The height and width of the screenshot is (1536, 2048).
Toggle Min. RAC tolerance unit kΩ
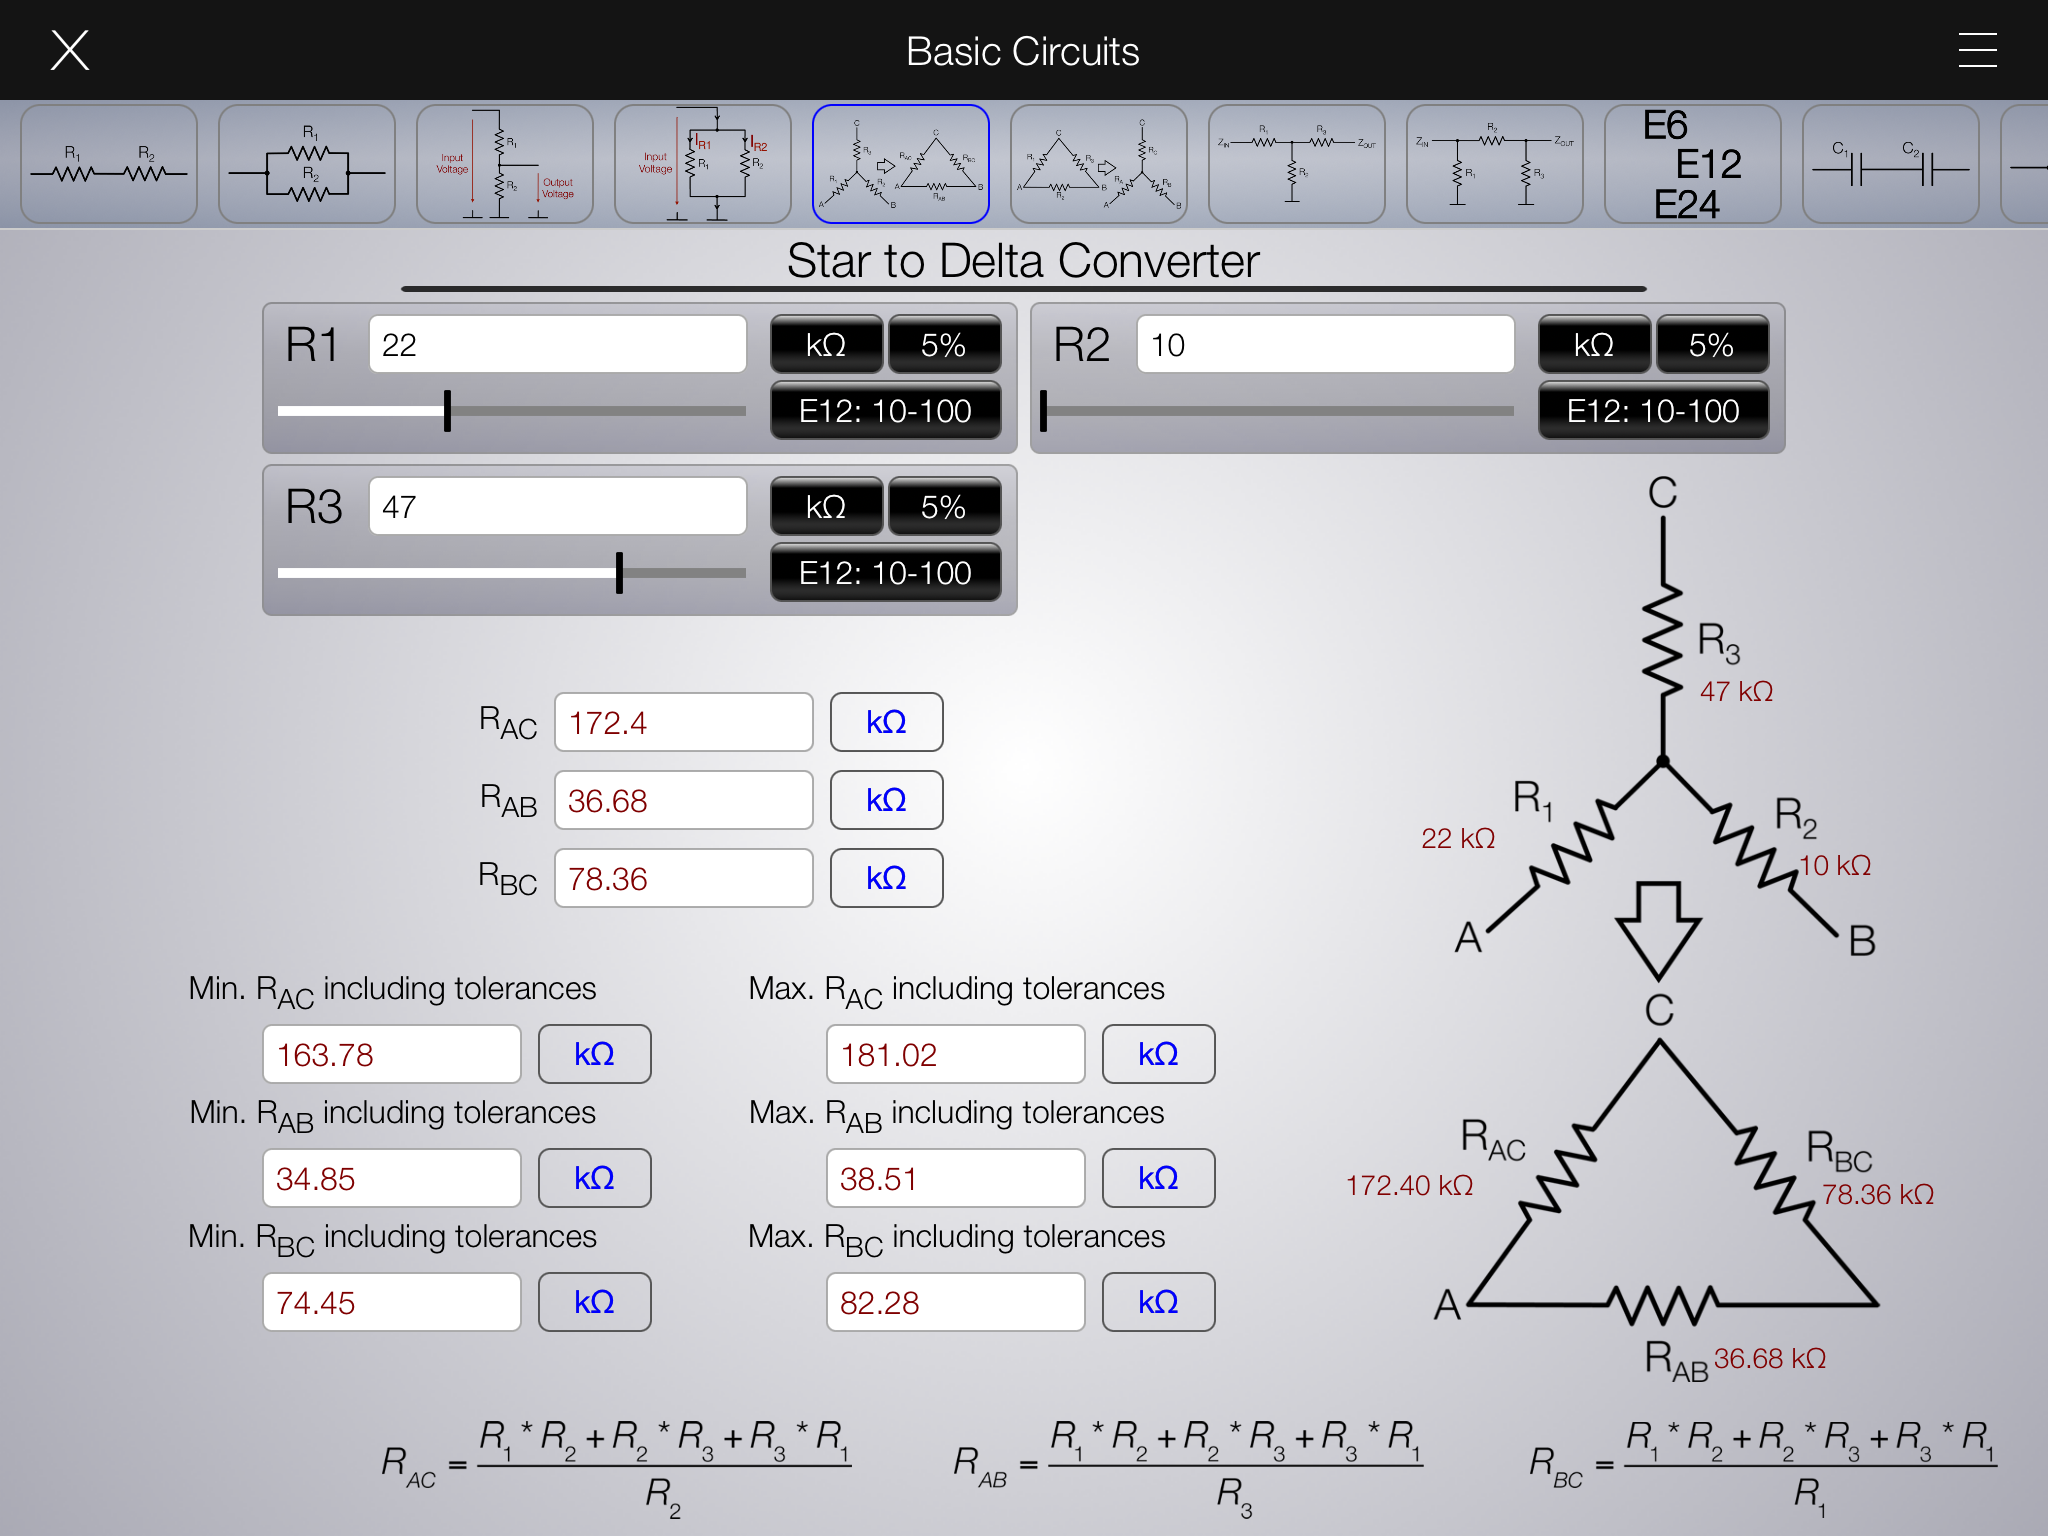(x=594, y=1054)
